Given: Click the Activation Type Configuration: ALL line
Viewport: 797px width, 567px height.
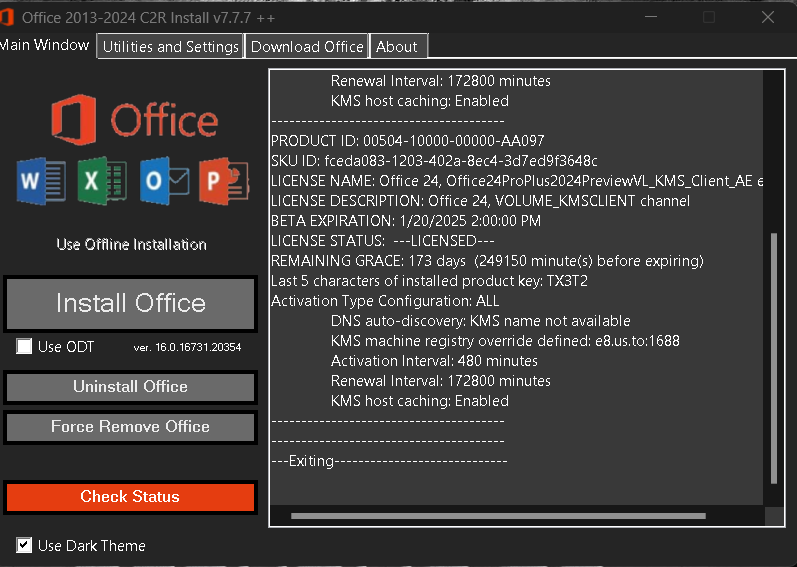Looking at the screenshot, I should pos(385,301).
